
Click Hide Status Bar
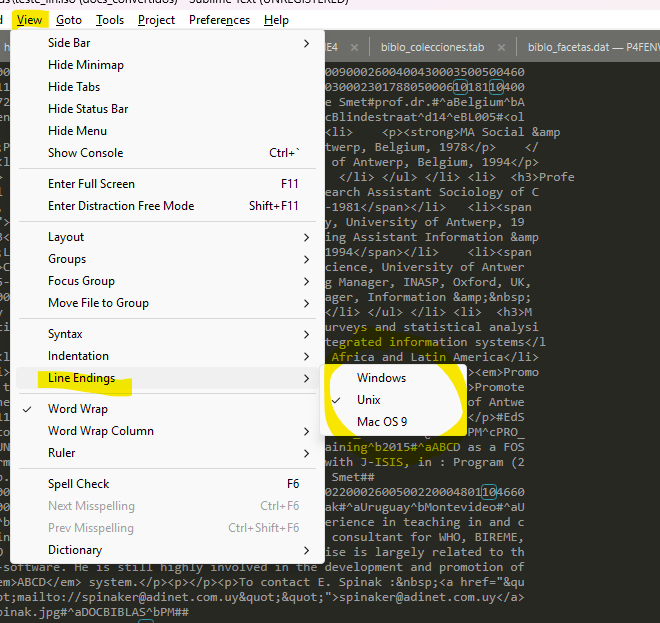(x=88, y=109)
